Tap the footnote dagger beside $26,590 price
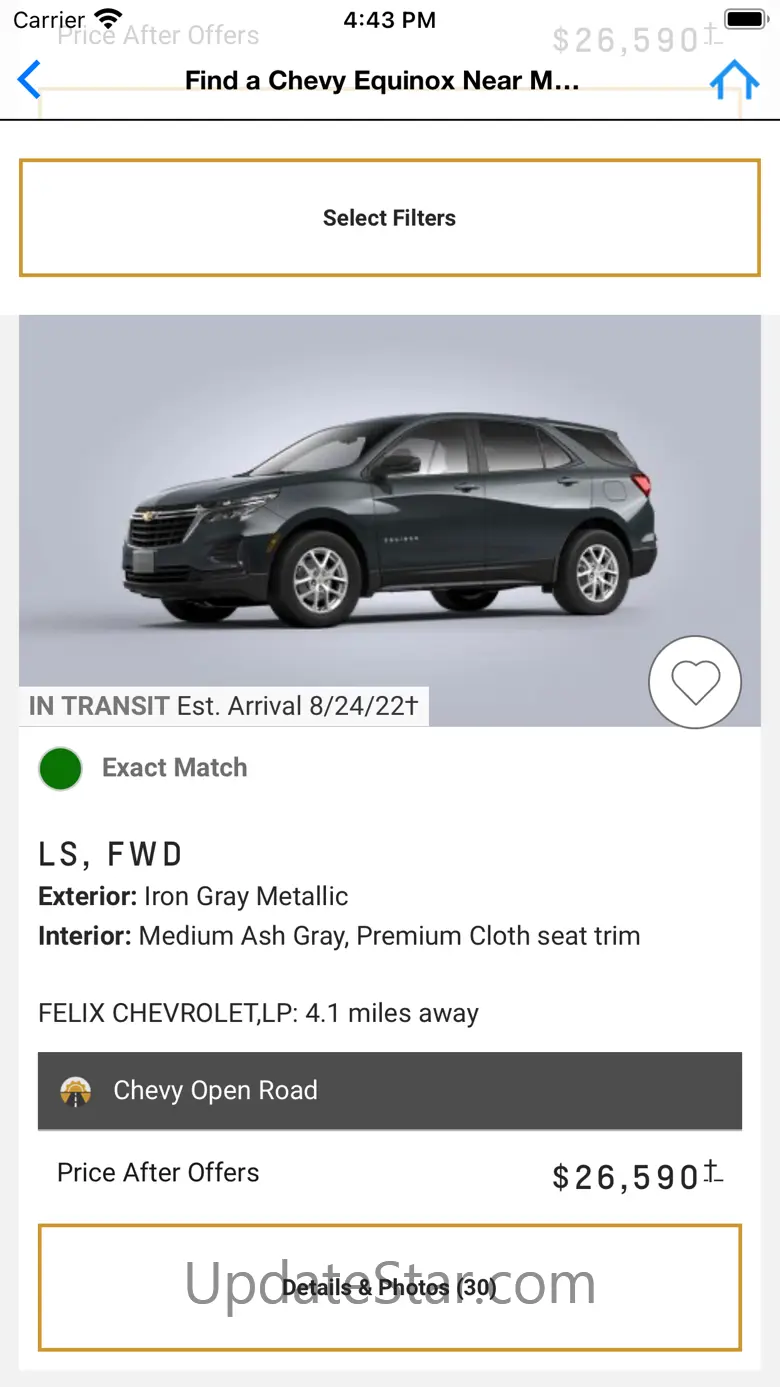The width and height of the screenshot is (780, 1387). [712, 1172]
